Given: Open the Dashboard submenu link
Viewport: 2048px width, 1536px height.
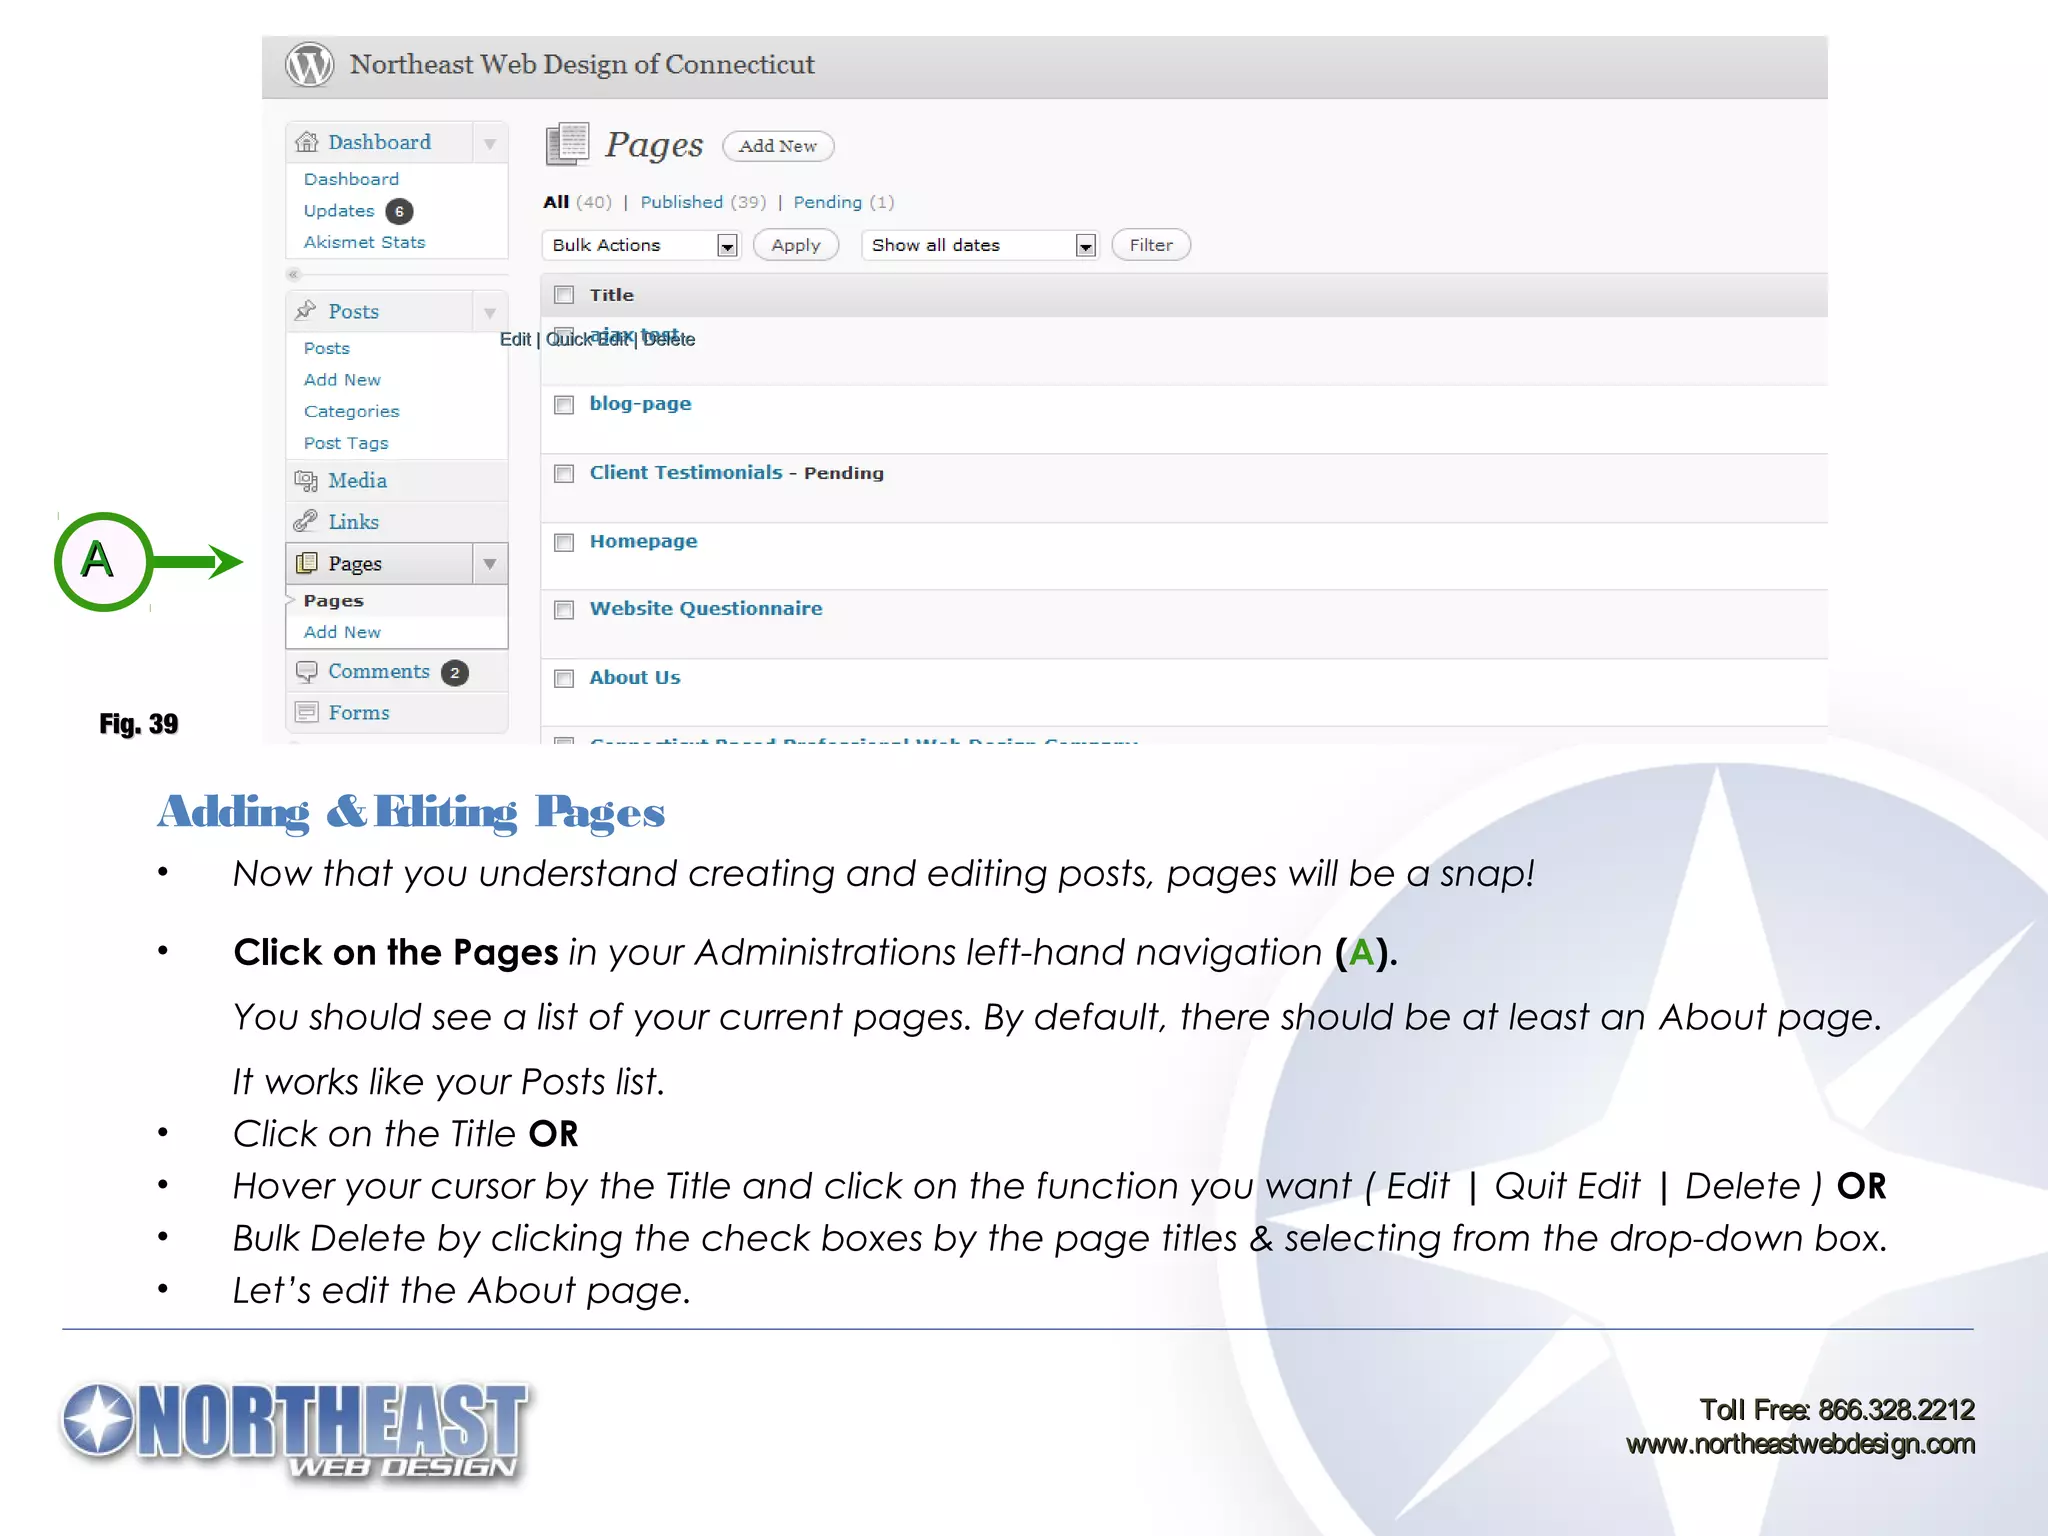Looking at the screenshot, I should click(x=351, y=179).
